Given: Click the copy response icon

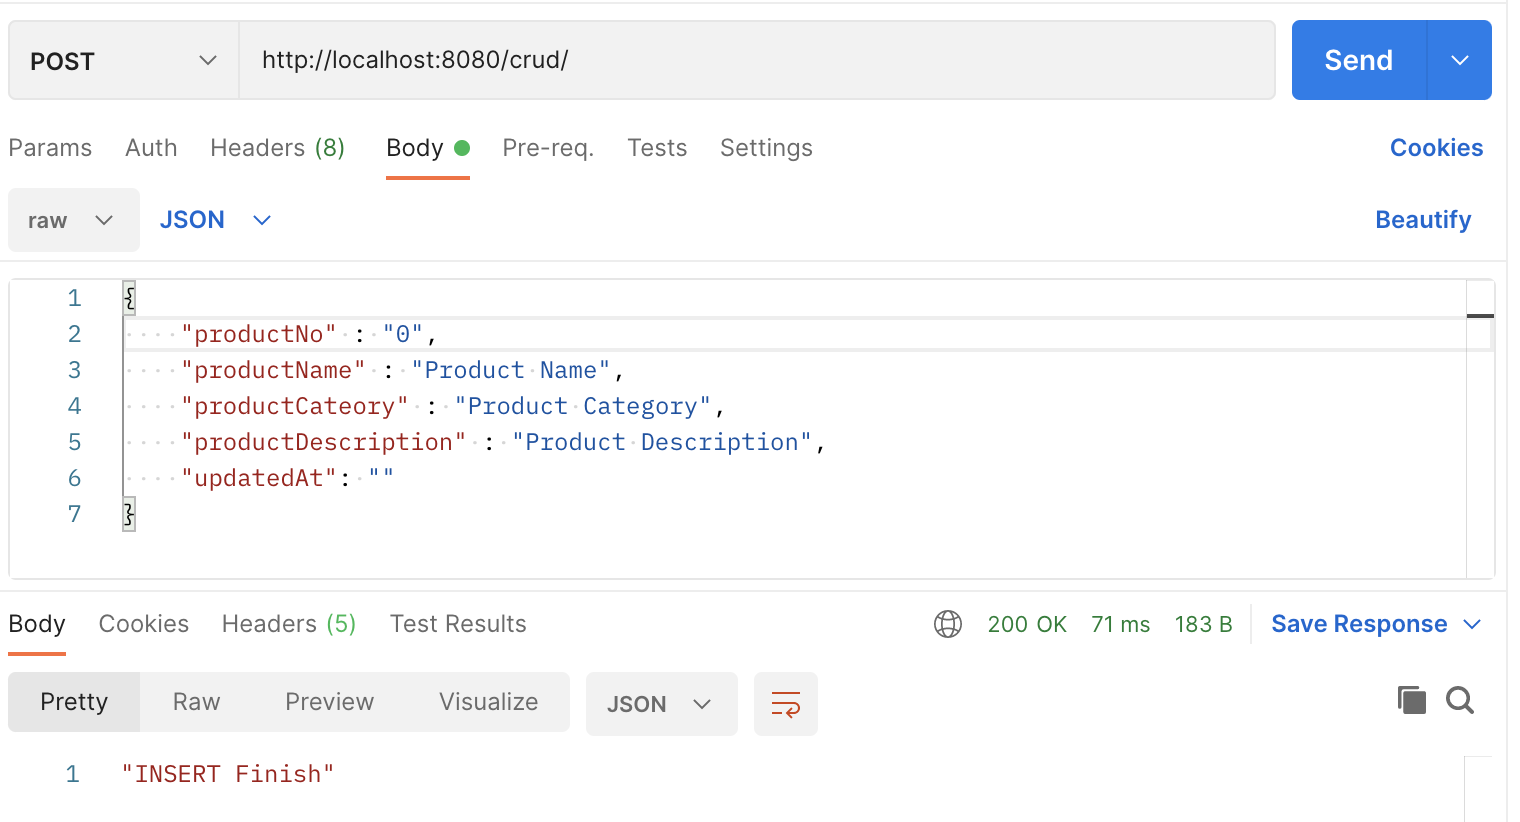Looking at the screenshot, I should (x=1411, y=700).
